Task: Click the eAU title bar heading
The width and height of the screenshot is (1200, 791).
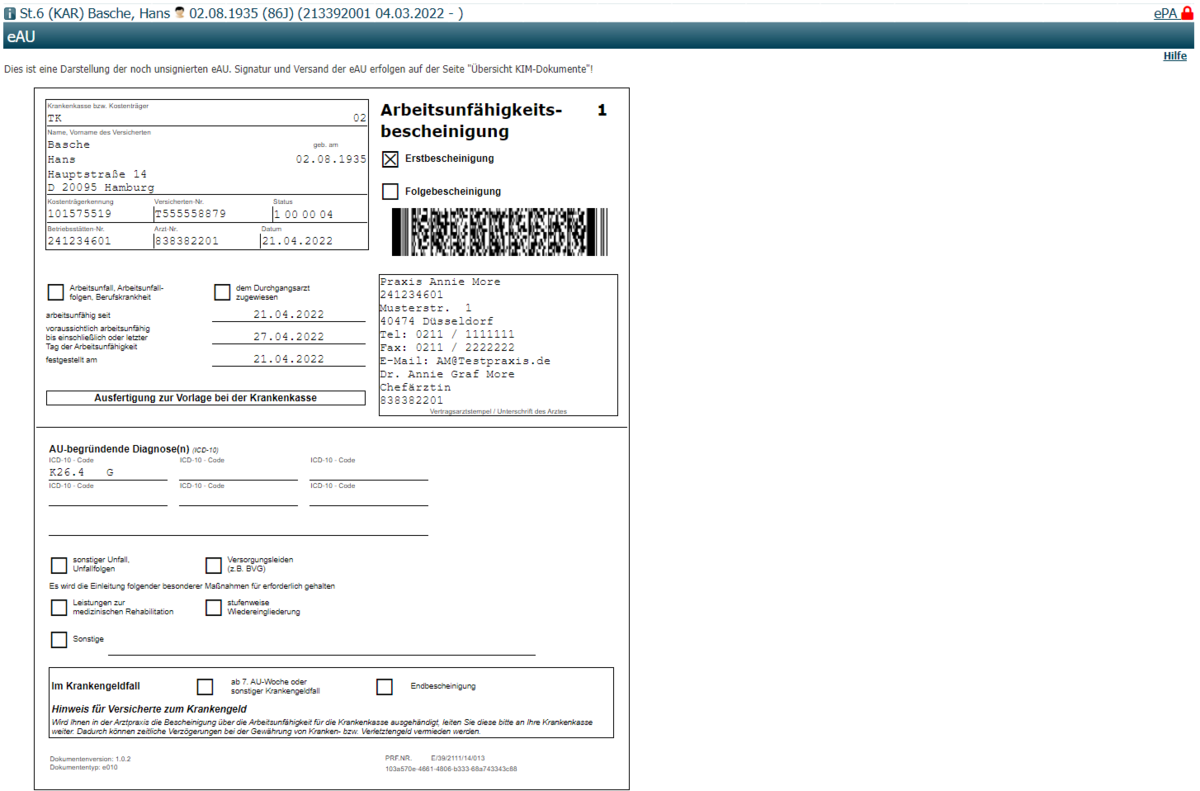Action: pyautogui.click(x=20, y=36)
